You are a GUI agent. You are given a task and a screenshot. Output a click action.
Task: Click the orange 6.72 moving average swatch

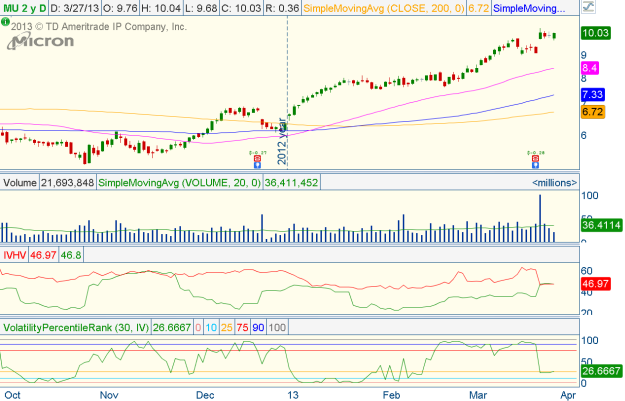click(x=592, y=111)
